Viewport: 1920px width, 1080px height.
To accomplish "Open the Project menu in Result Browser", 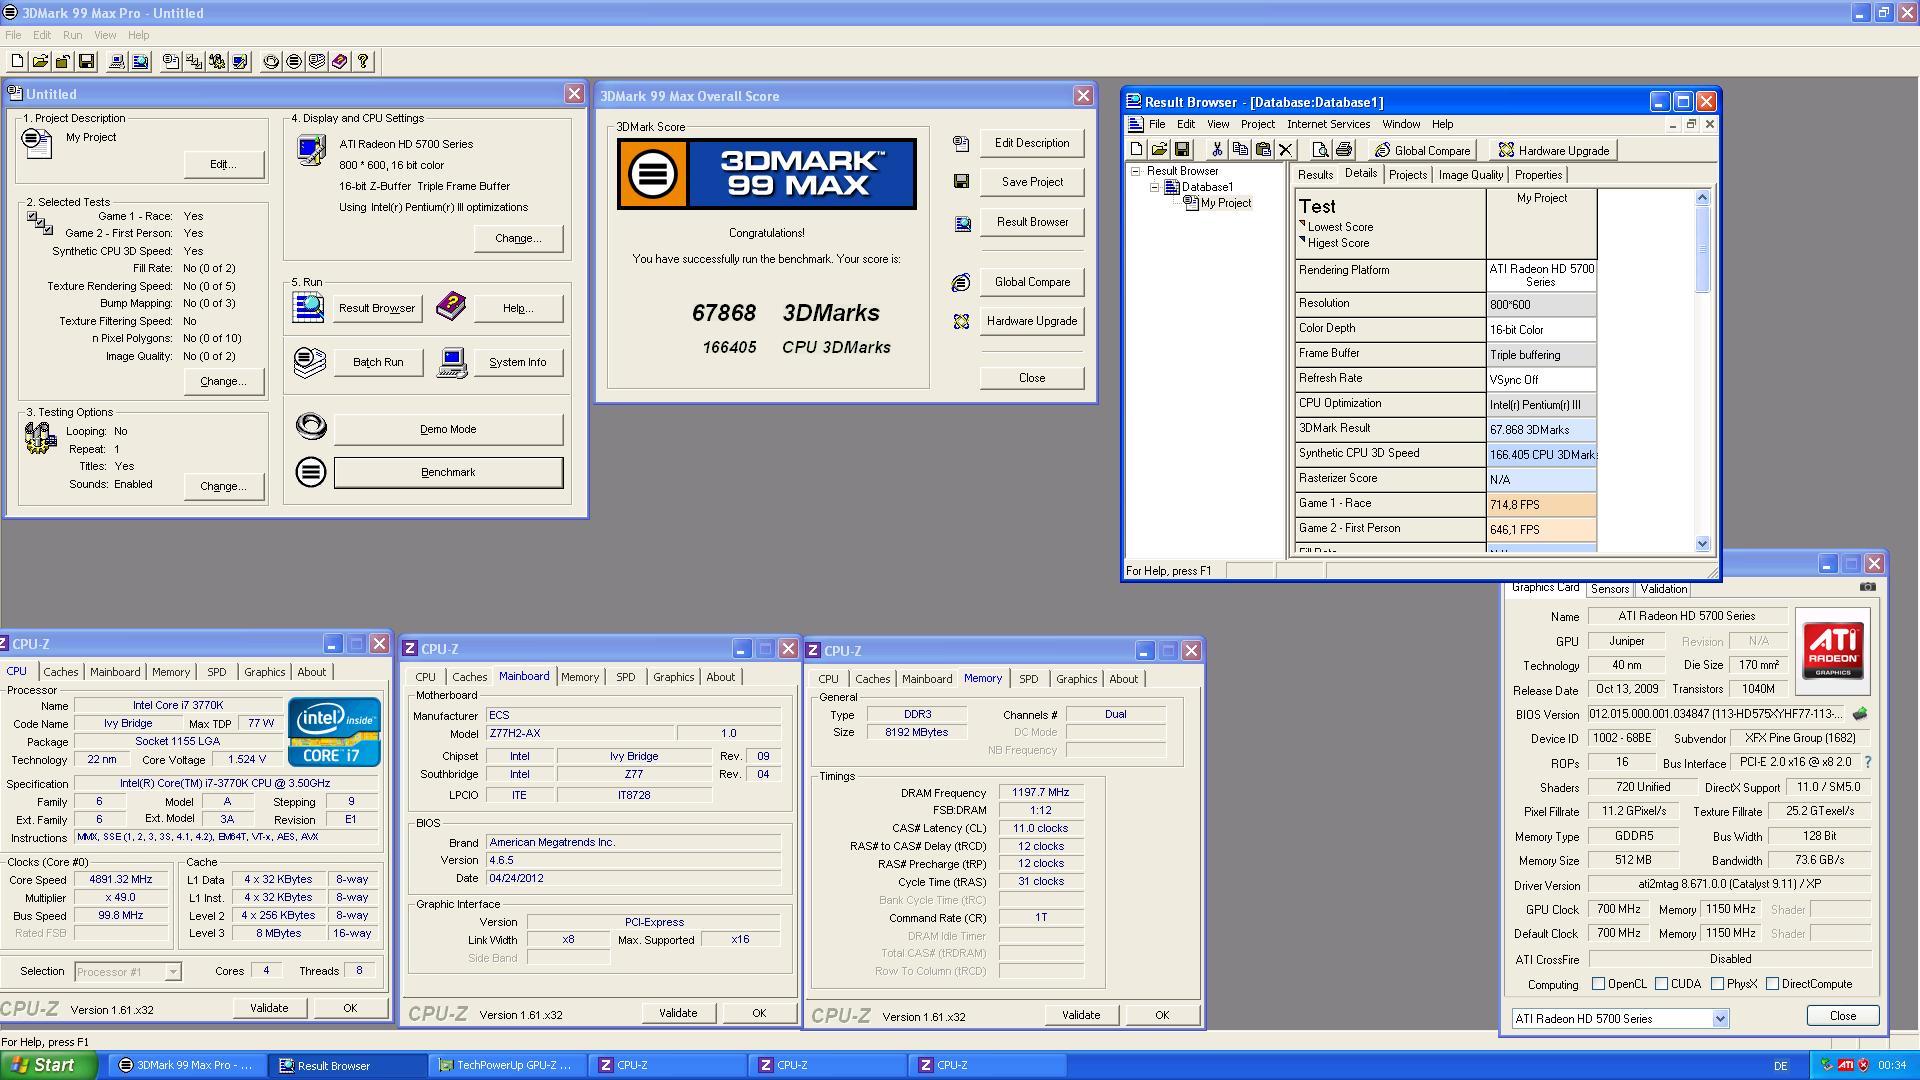I will [1257, 124].
